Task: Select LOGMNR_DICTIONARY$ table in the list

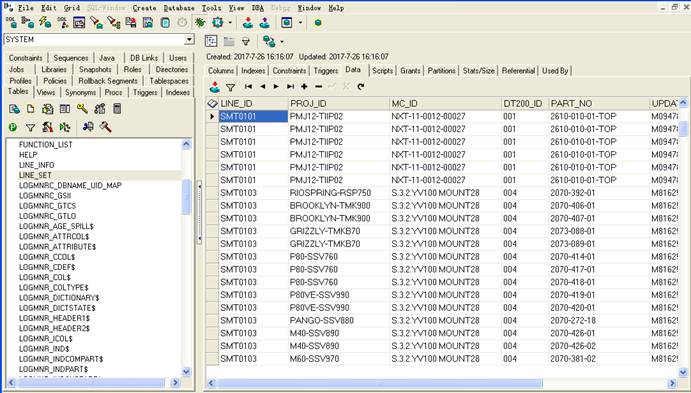Action: [x=59, y=297]
